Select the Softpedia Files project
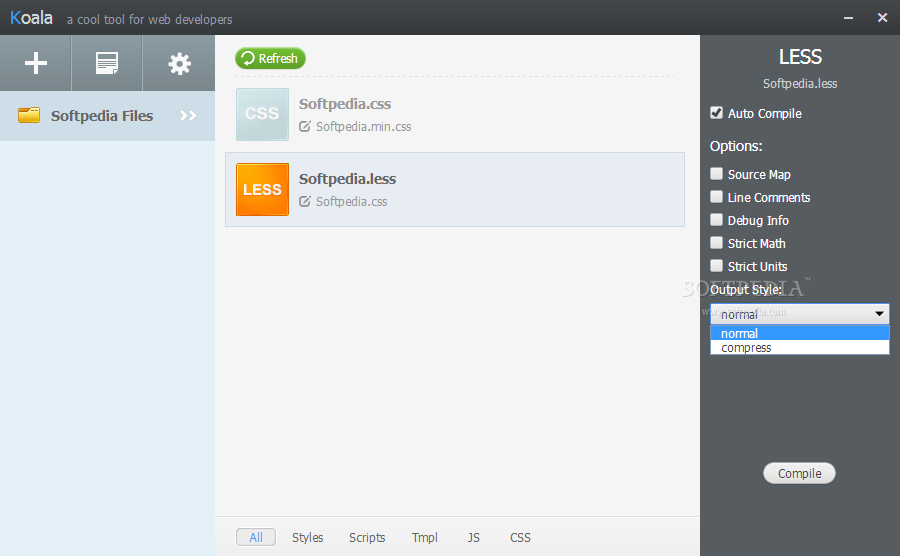The image size is (900, 556). click(107, 116)
